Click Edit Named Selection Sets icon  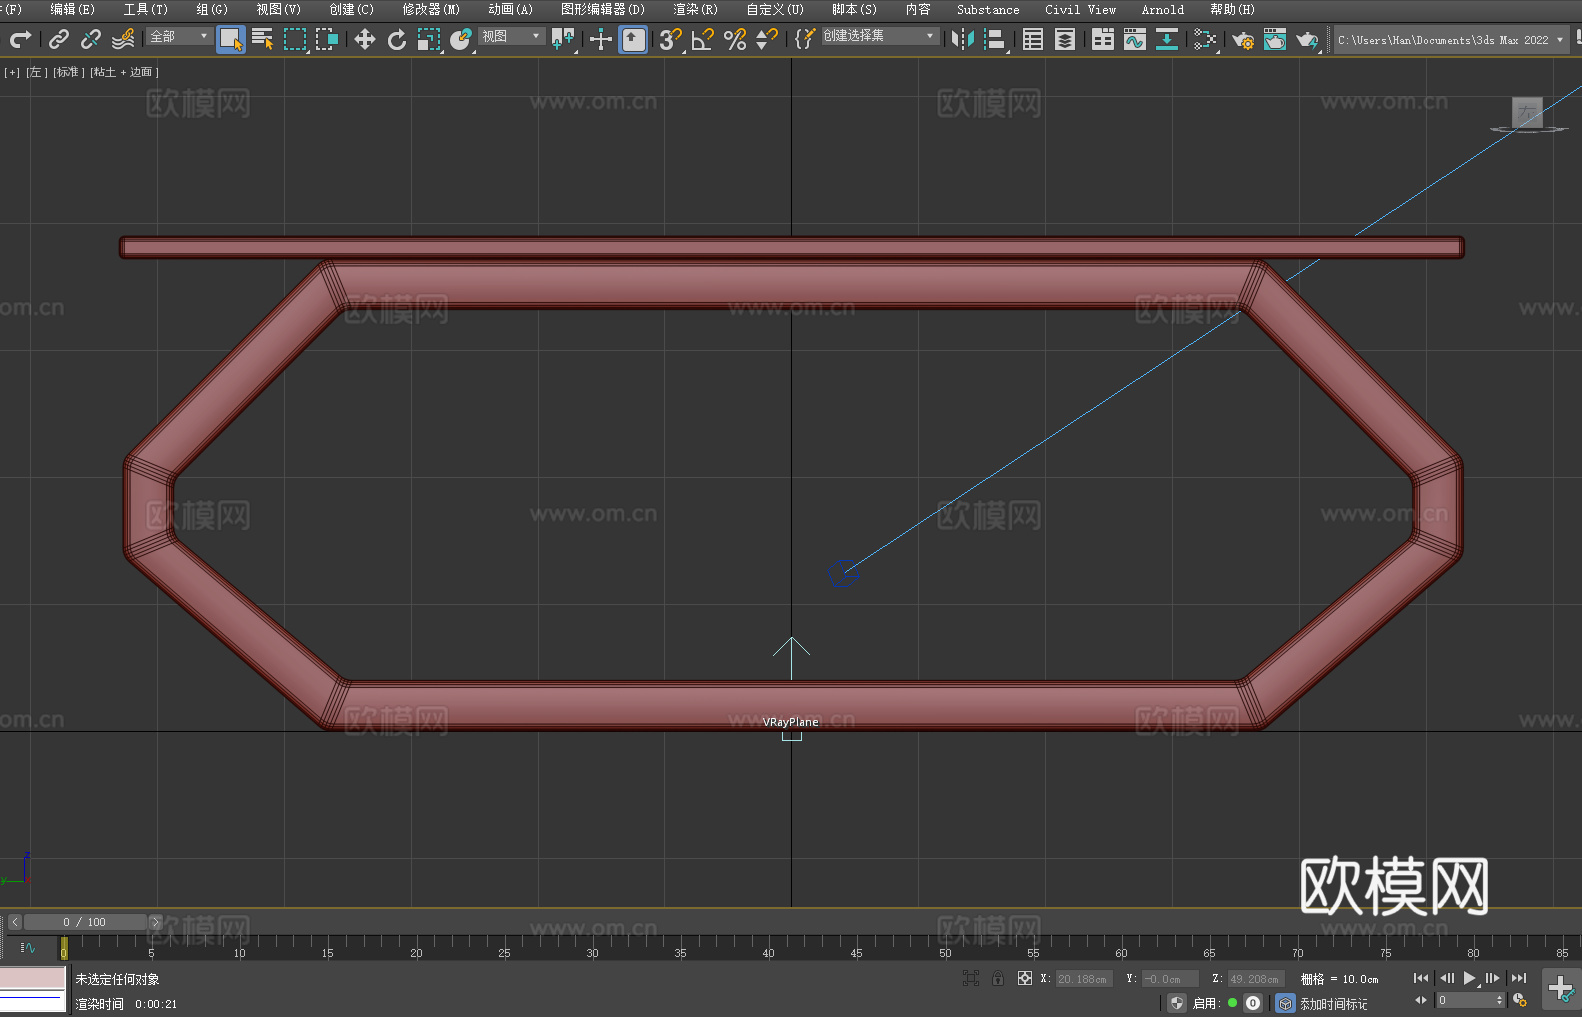pyautogui.click(x=805, y=39)
